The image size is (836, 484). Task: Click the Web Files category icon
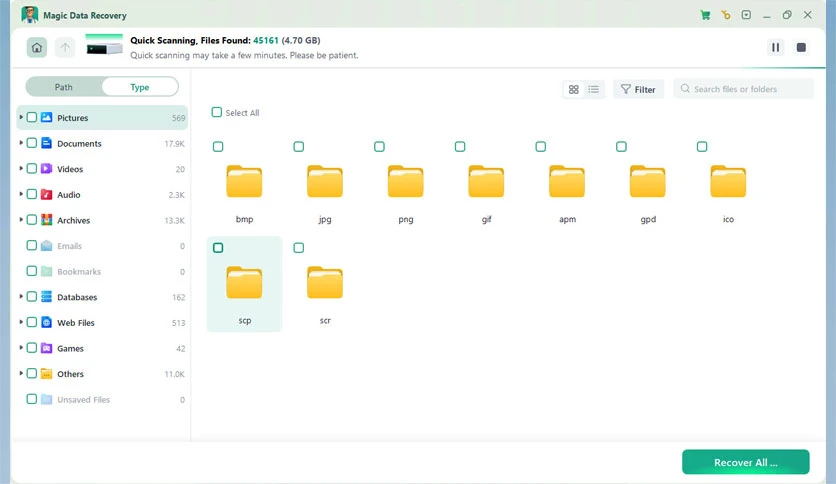point(47,322)
